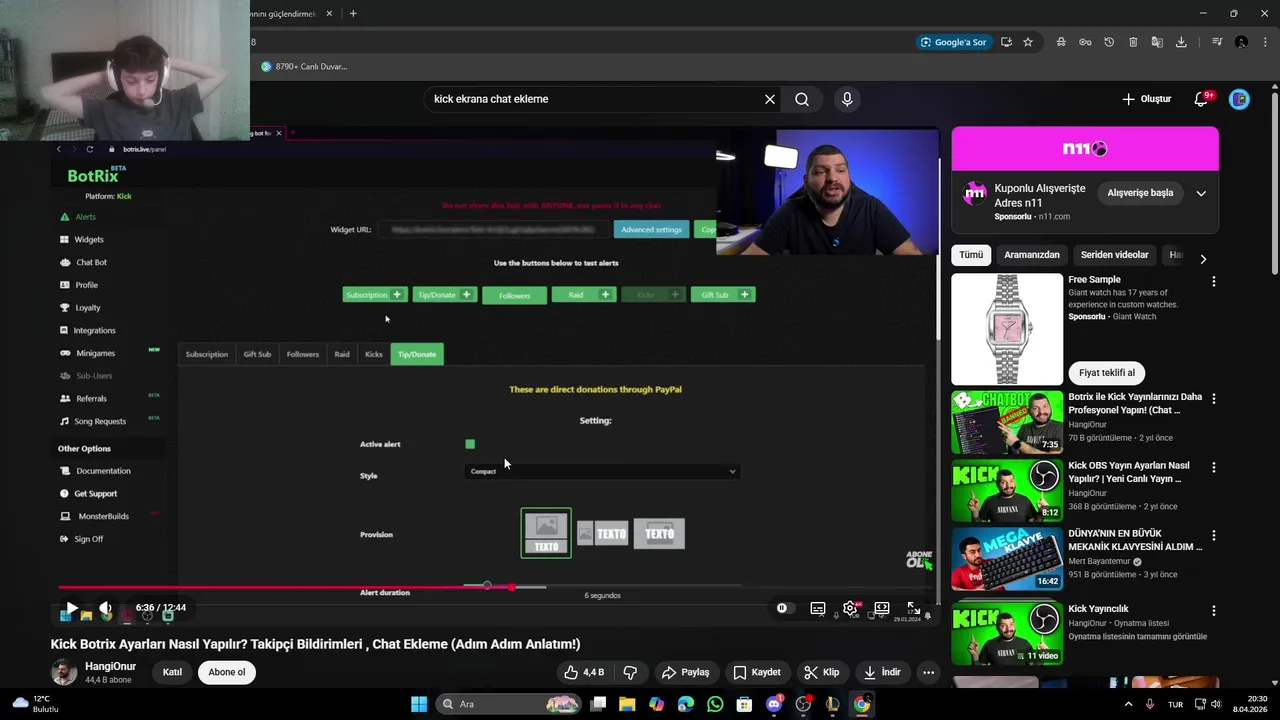The height and width of the screenshot is (720, 1280).
Task: Dislike the video with the thumbs-down
Action: pyautogui.click(x=630, y=672)
